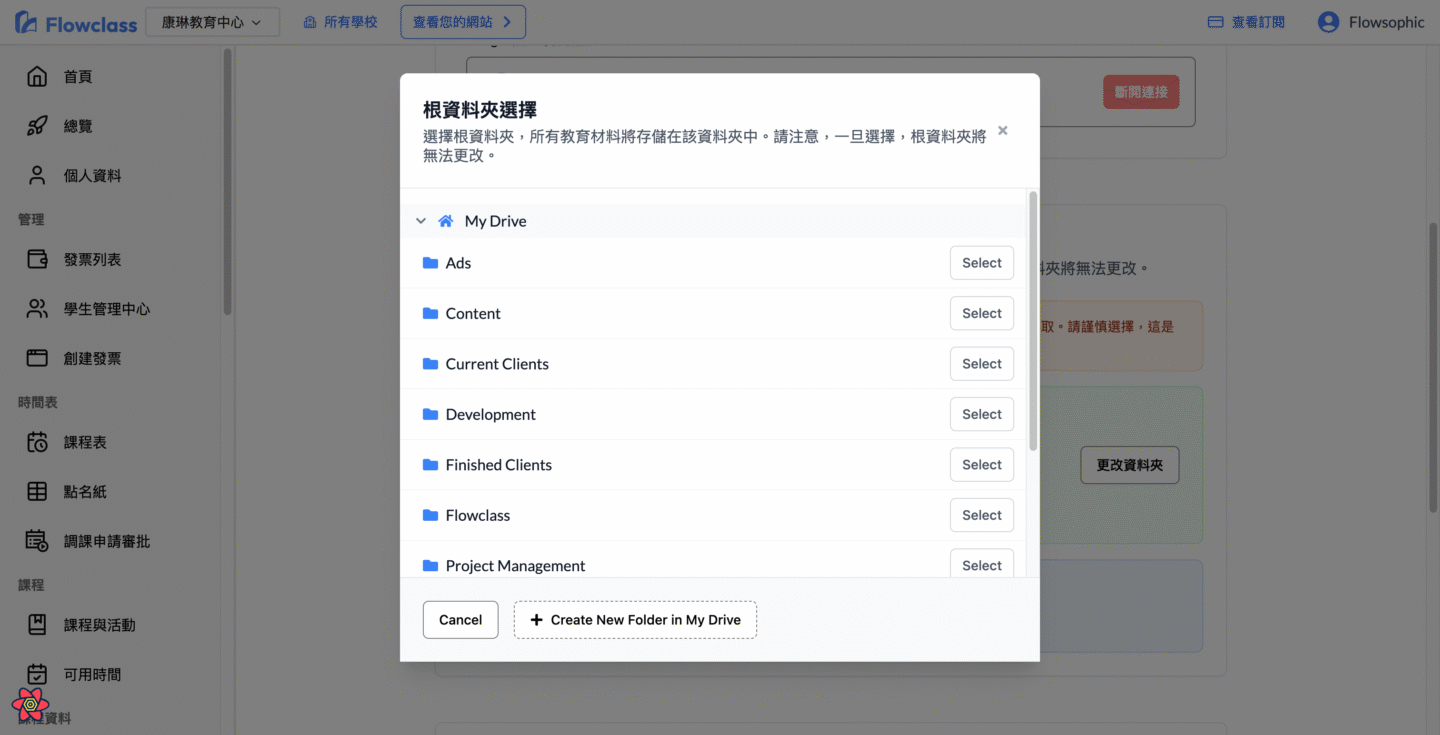Open 查看您的網站 with arrow chevron
Screen dimensions: 1440x735
tap(462, 22)
